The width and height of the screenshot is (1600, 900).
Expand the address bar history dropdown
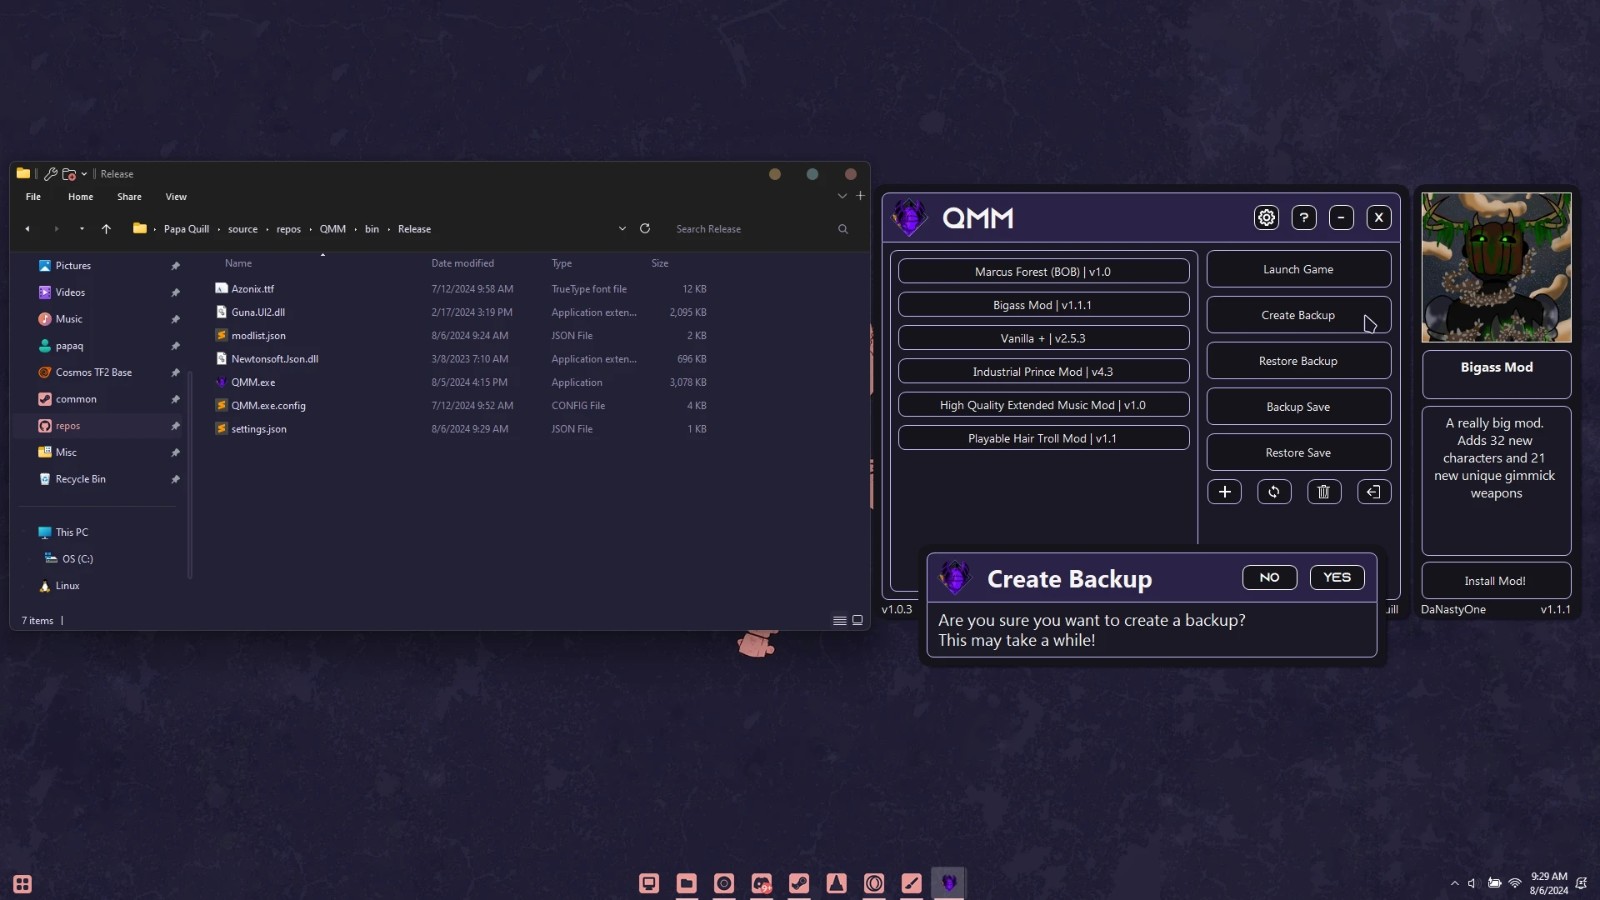(622, 229)
